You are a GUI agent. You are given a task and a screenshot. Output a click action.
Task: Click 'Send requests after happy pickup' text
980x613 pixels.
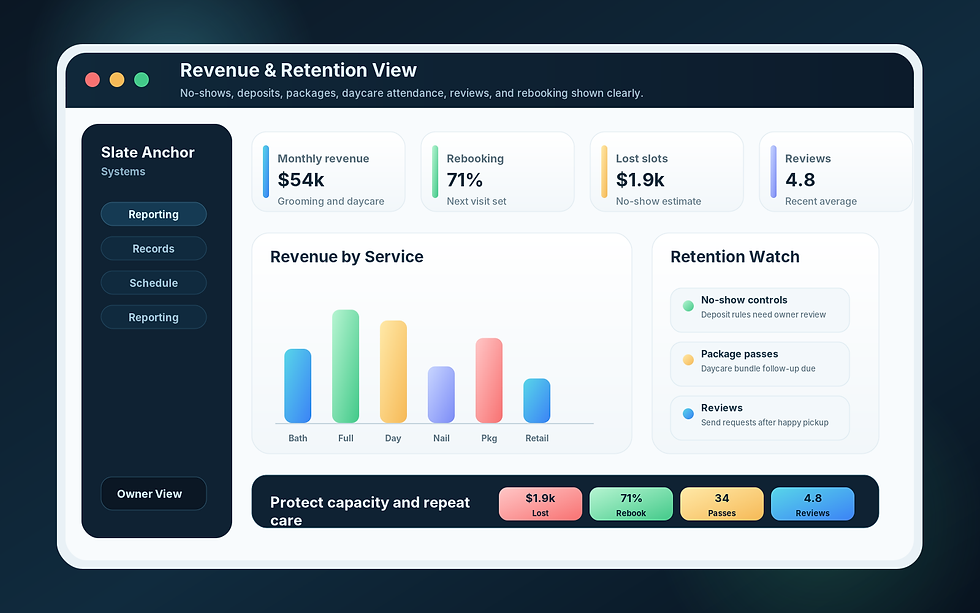[764, 422]
